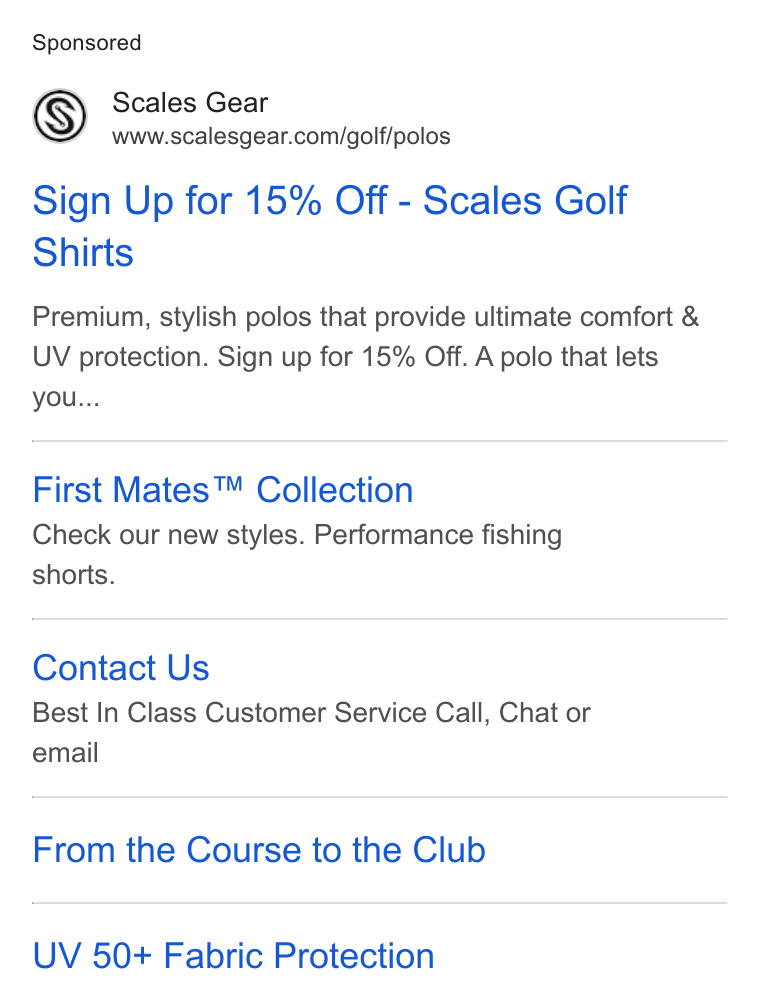This screenshot has height=1008, width=760.
Task: Click the trademark symbol after First Mates
Action: click(228, 483)
